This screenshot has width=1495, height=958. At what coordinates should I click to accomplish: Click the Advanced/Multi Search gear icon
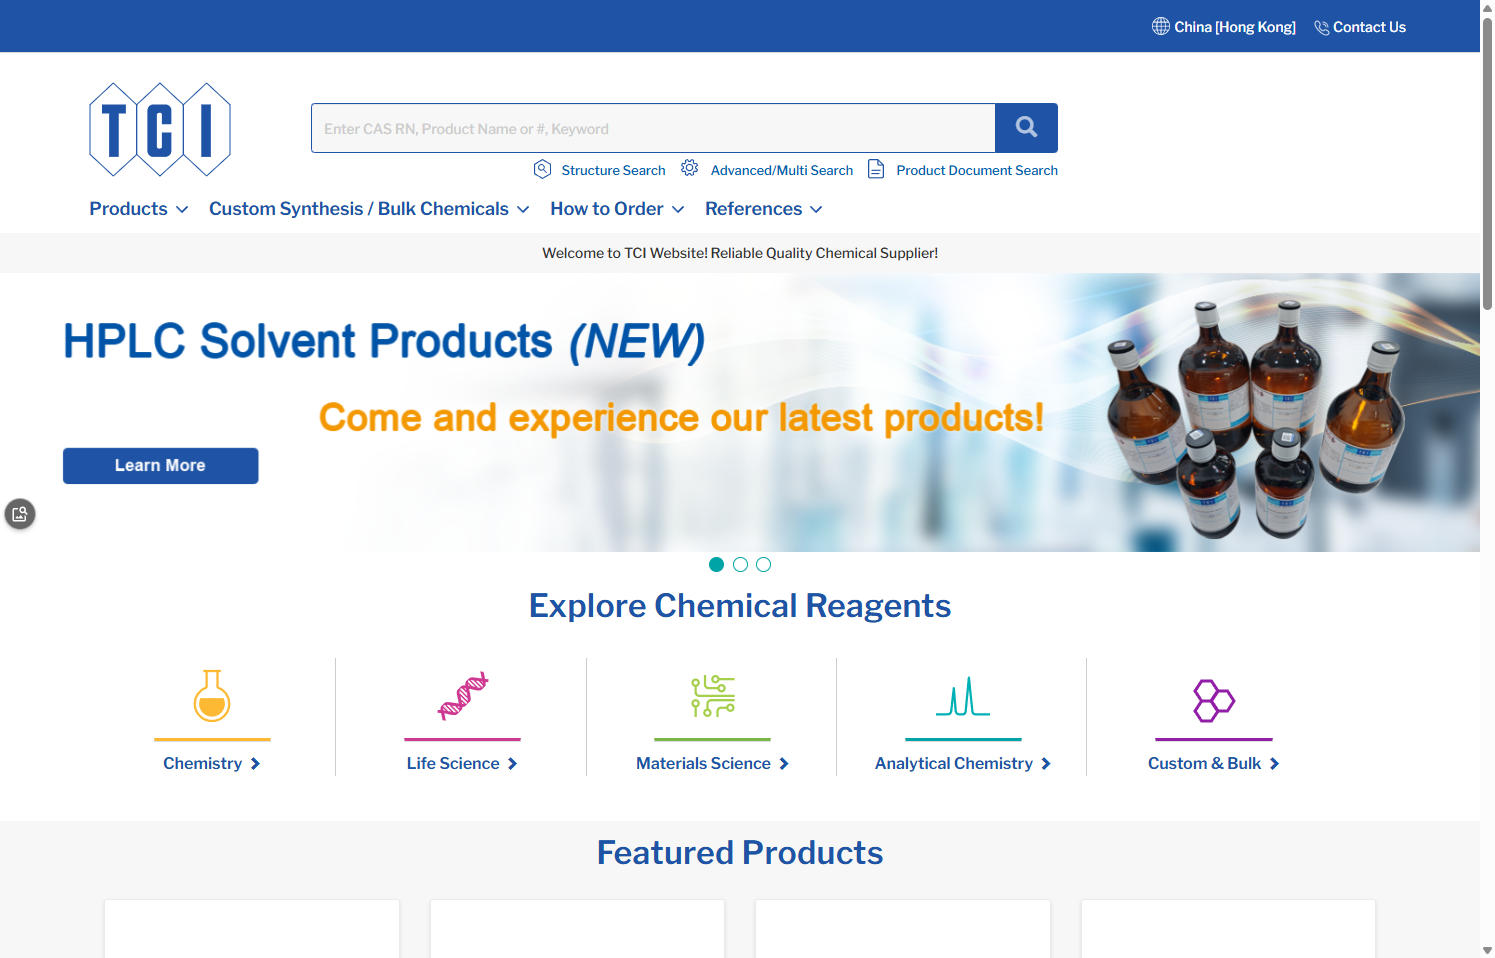pos(690,168)
